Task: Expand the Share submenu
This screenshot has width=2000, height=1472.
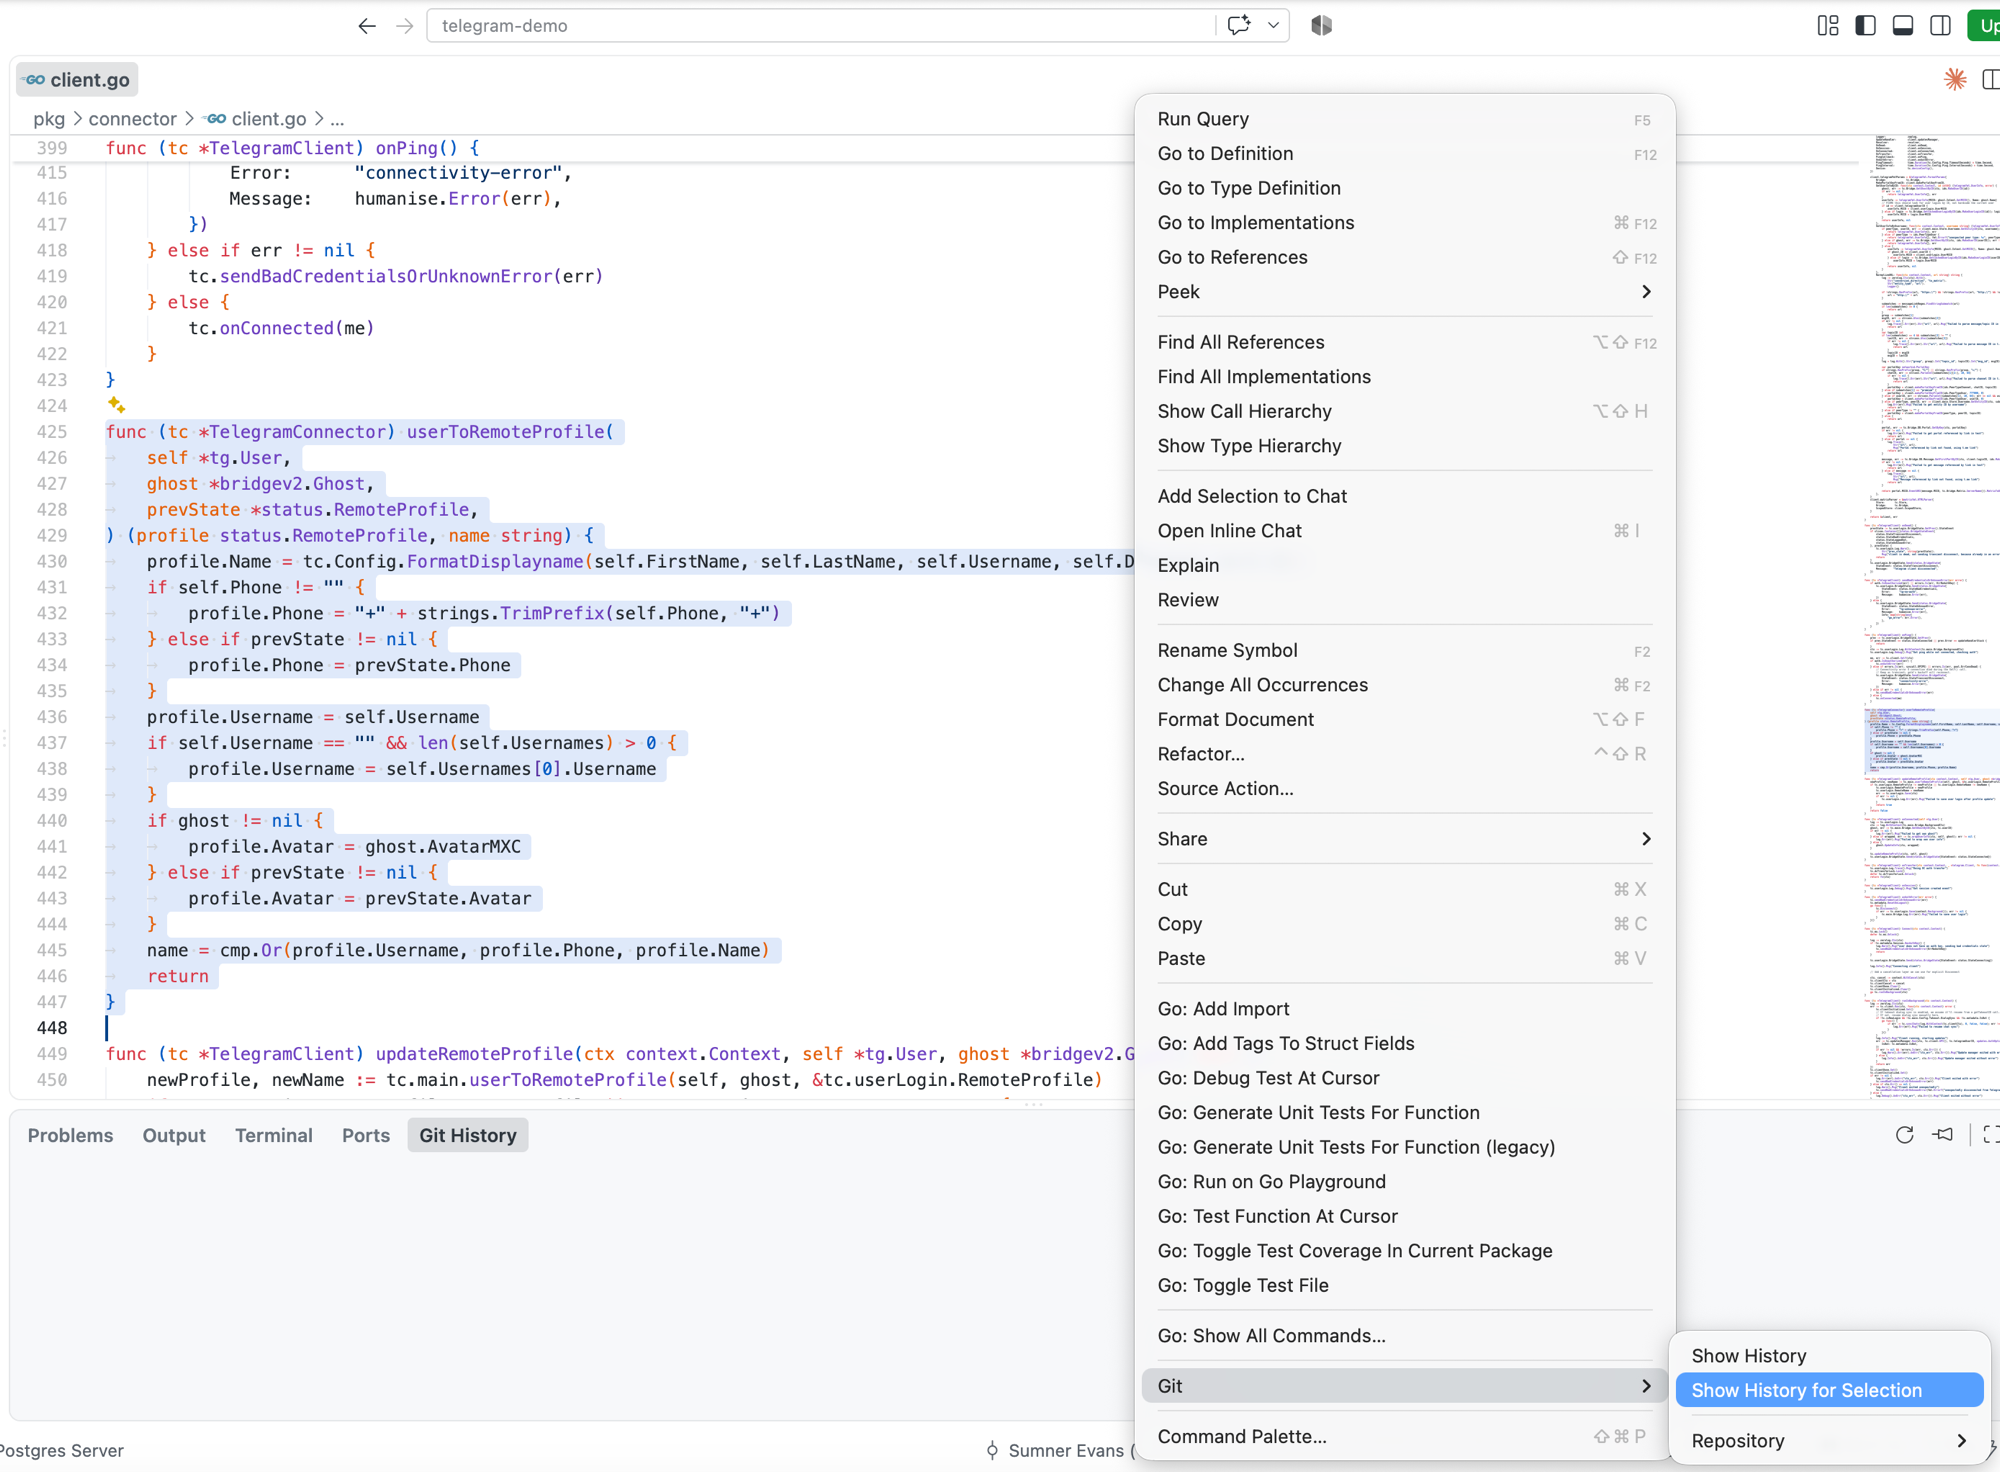Action: click(1404, 839)
